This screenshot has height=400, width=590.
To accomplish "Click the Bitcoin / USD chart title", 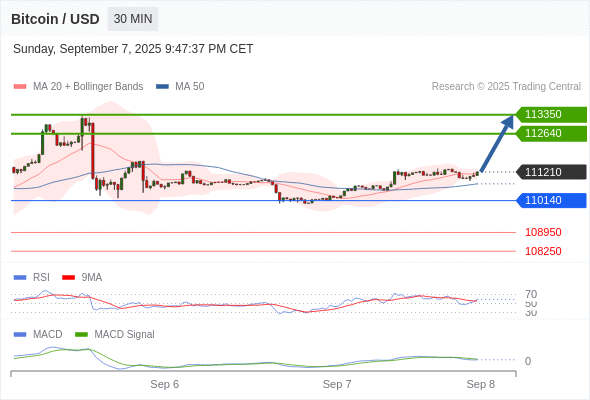I will [x=55, y=19].
